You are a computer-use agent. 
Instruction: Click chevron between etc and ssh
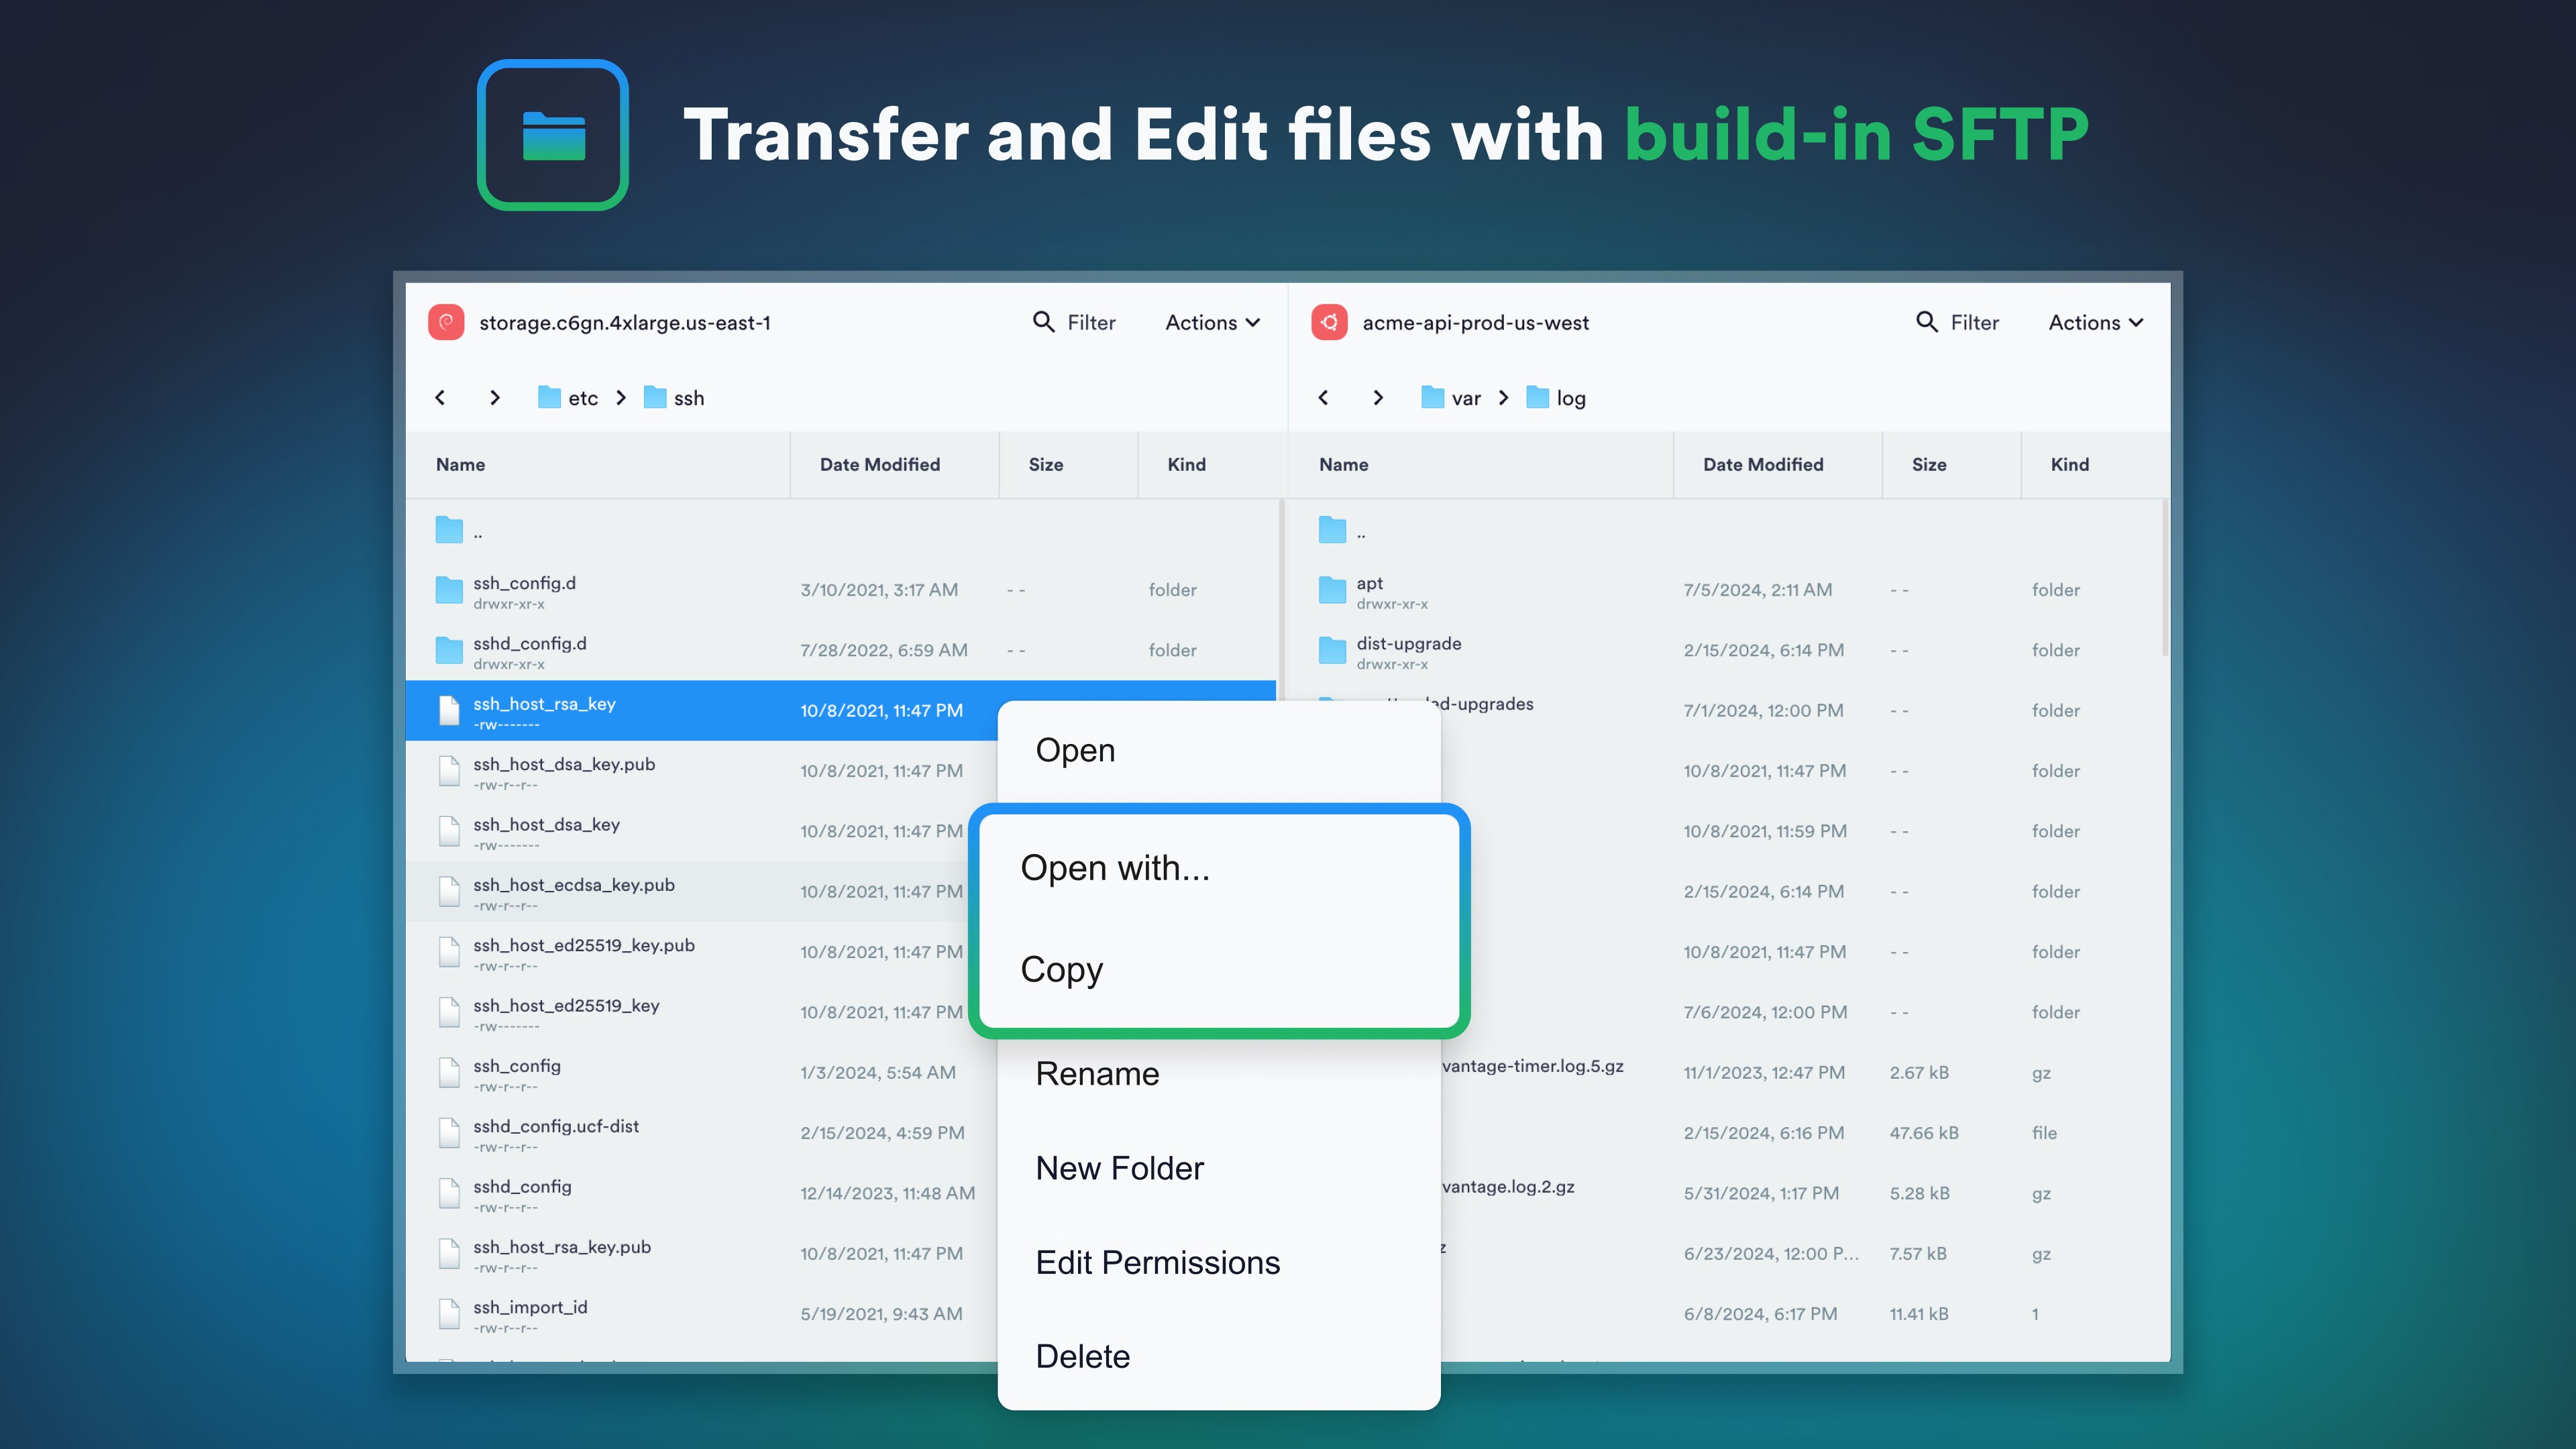coord(621,398)
